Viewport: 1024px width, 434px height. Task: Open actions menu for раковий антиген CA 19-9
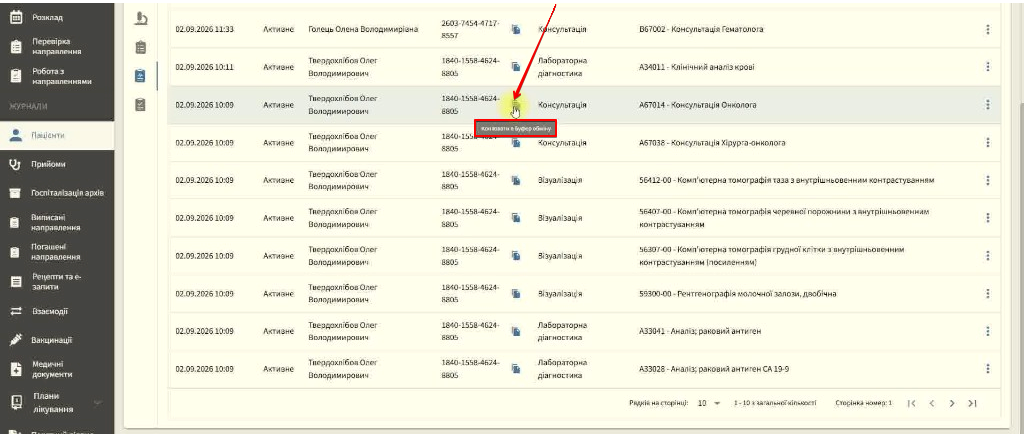pyautogui.click(x=987, y=369)
